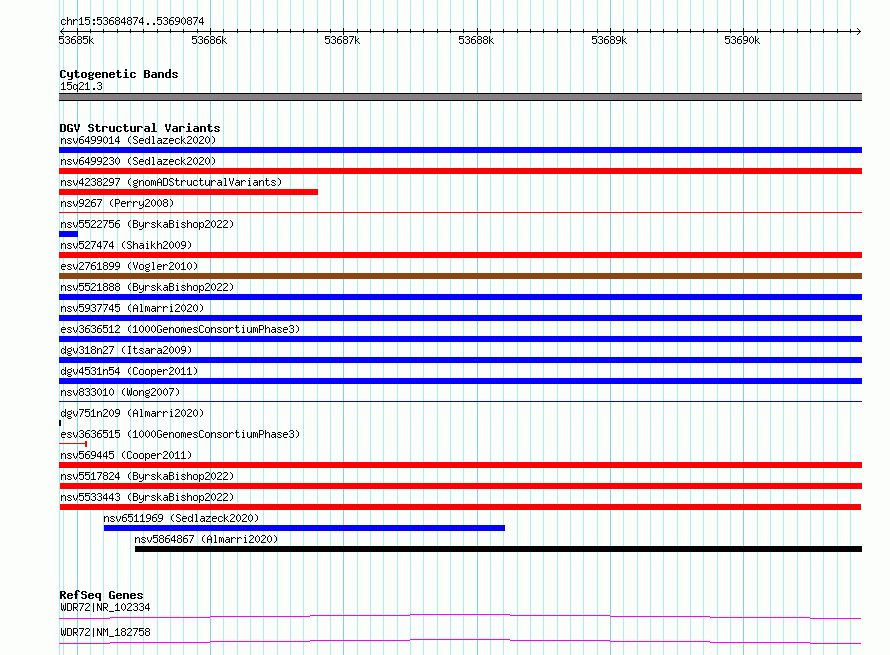Click the nsv5522756 (ByrskaBishop2022) label
The image size is (890, 655).
[x=147, y=224]
